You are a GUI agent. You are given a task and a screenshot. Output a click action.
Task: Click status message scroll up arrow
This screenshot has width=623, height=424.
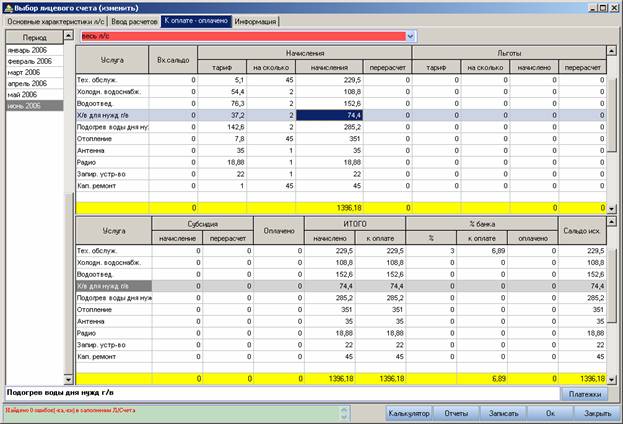click(x=344, y=409)
